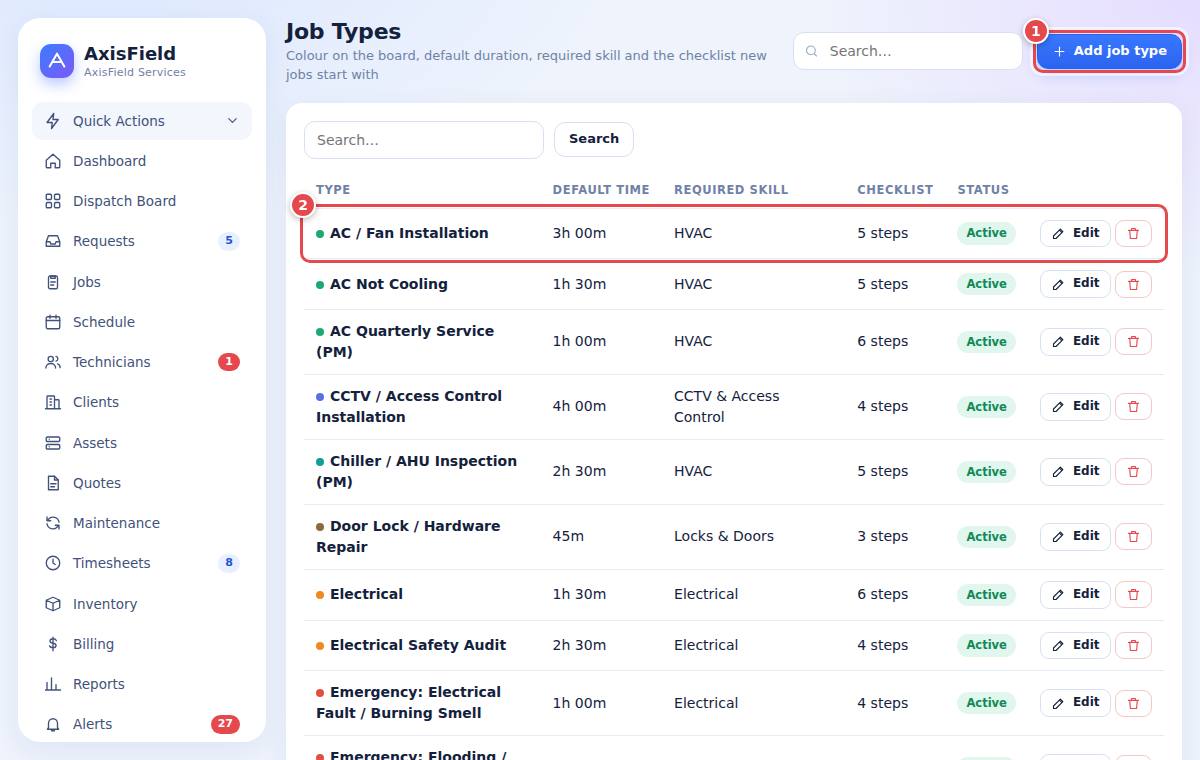This screenshot has width=1200, height=760.
Task: Click the Assets server icon
Action: click(x=53, y=443)
